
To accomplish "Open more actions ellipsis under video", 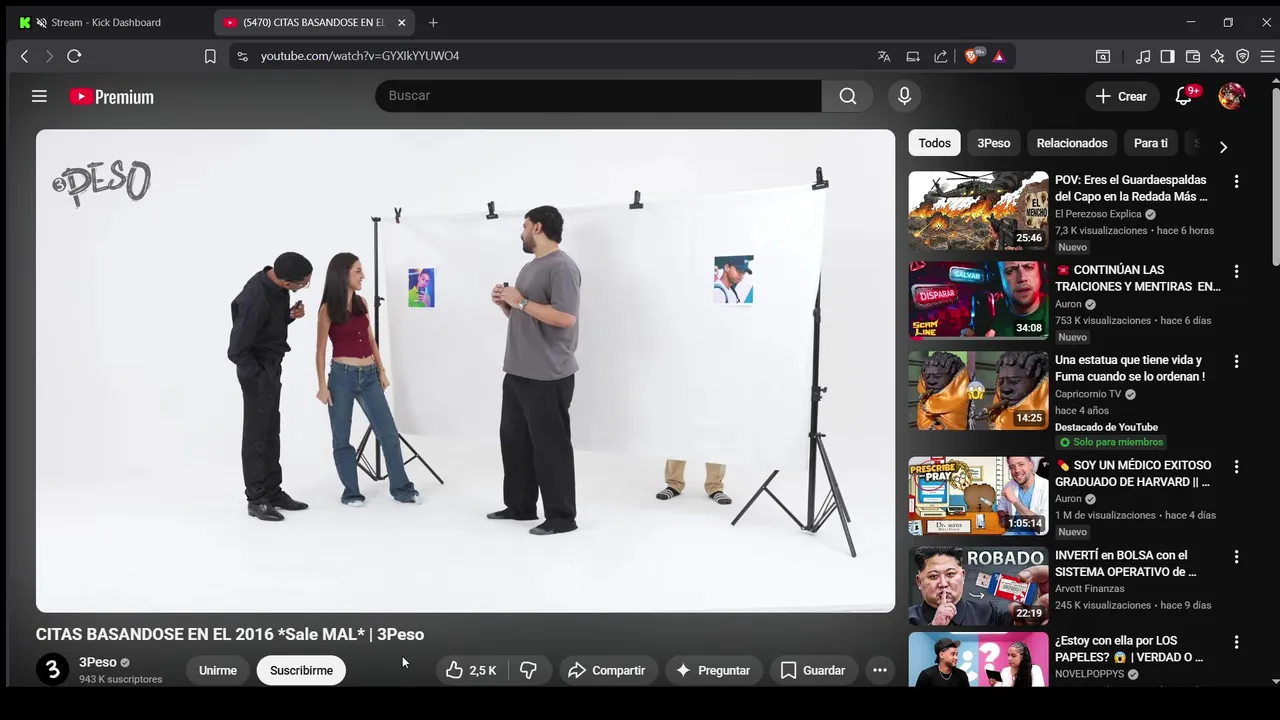I will [x=880, y=670].
